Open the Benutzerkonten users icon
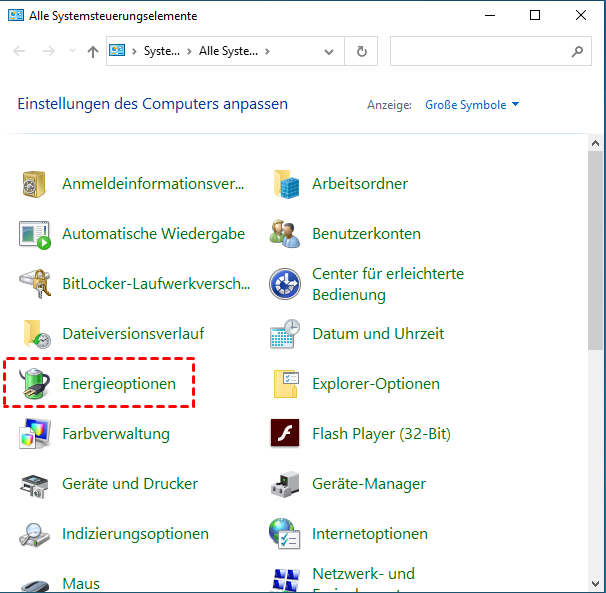 [285, 234]
